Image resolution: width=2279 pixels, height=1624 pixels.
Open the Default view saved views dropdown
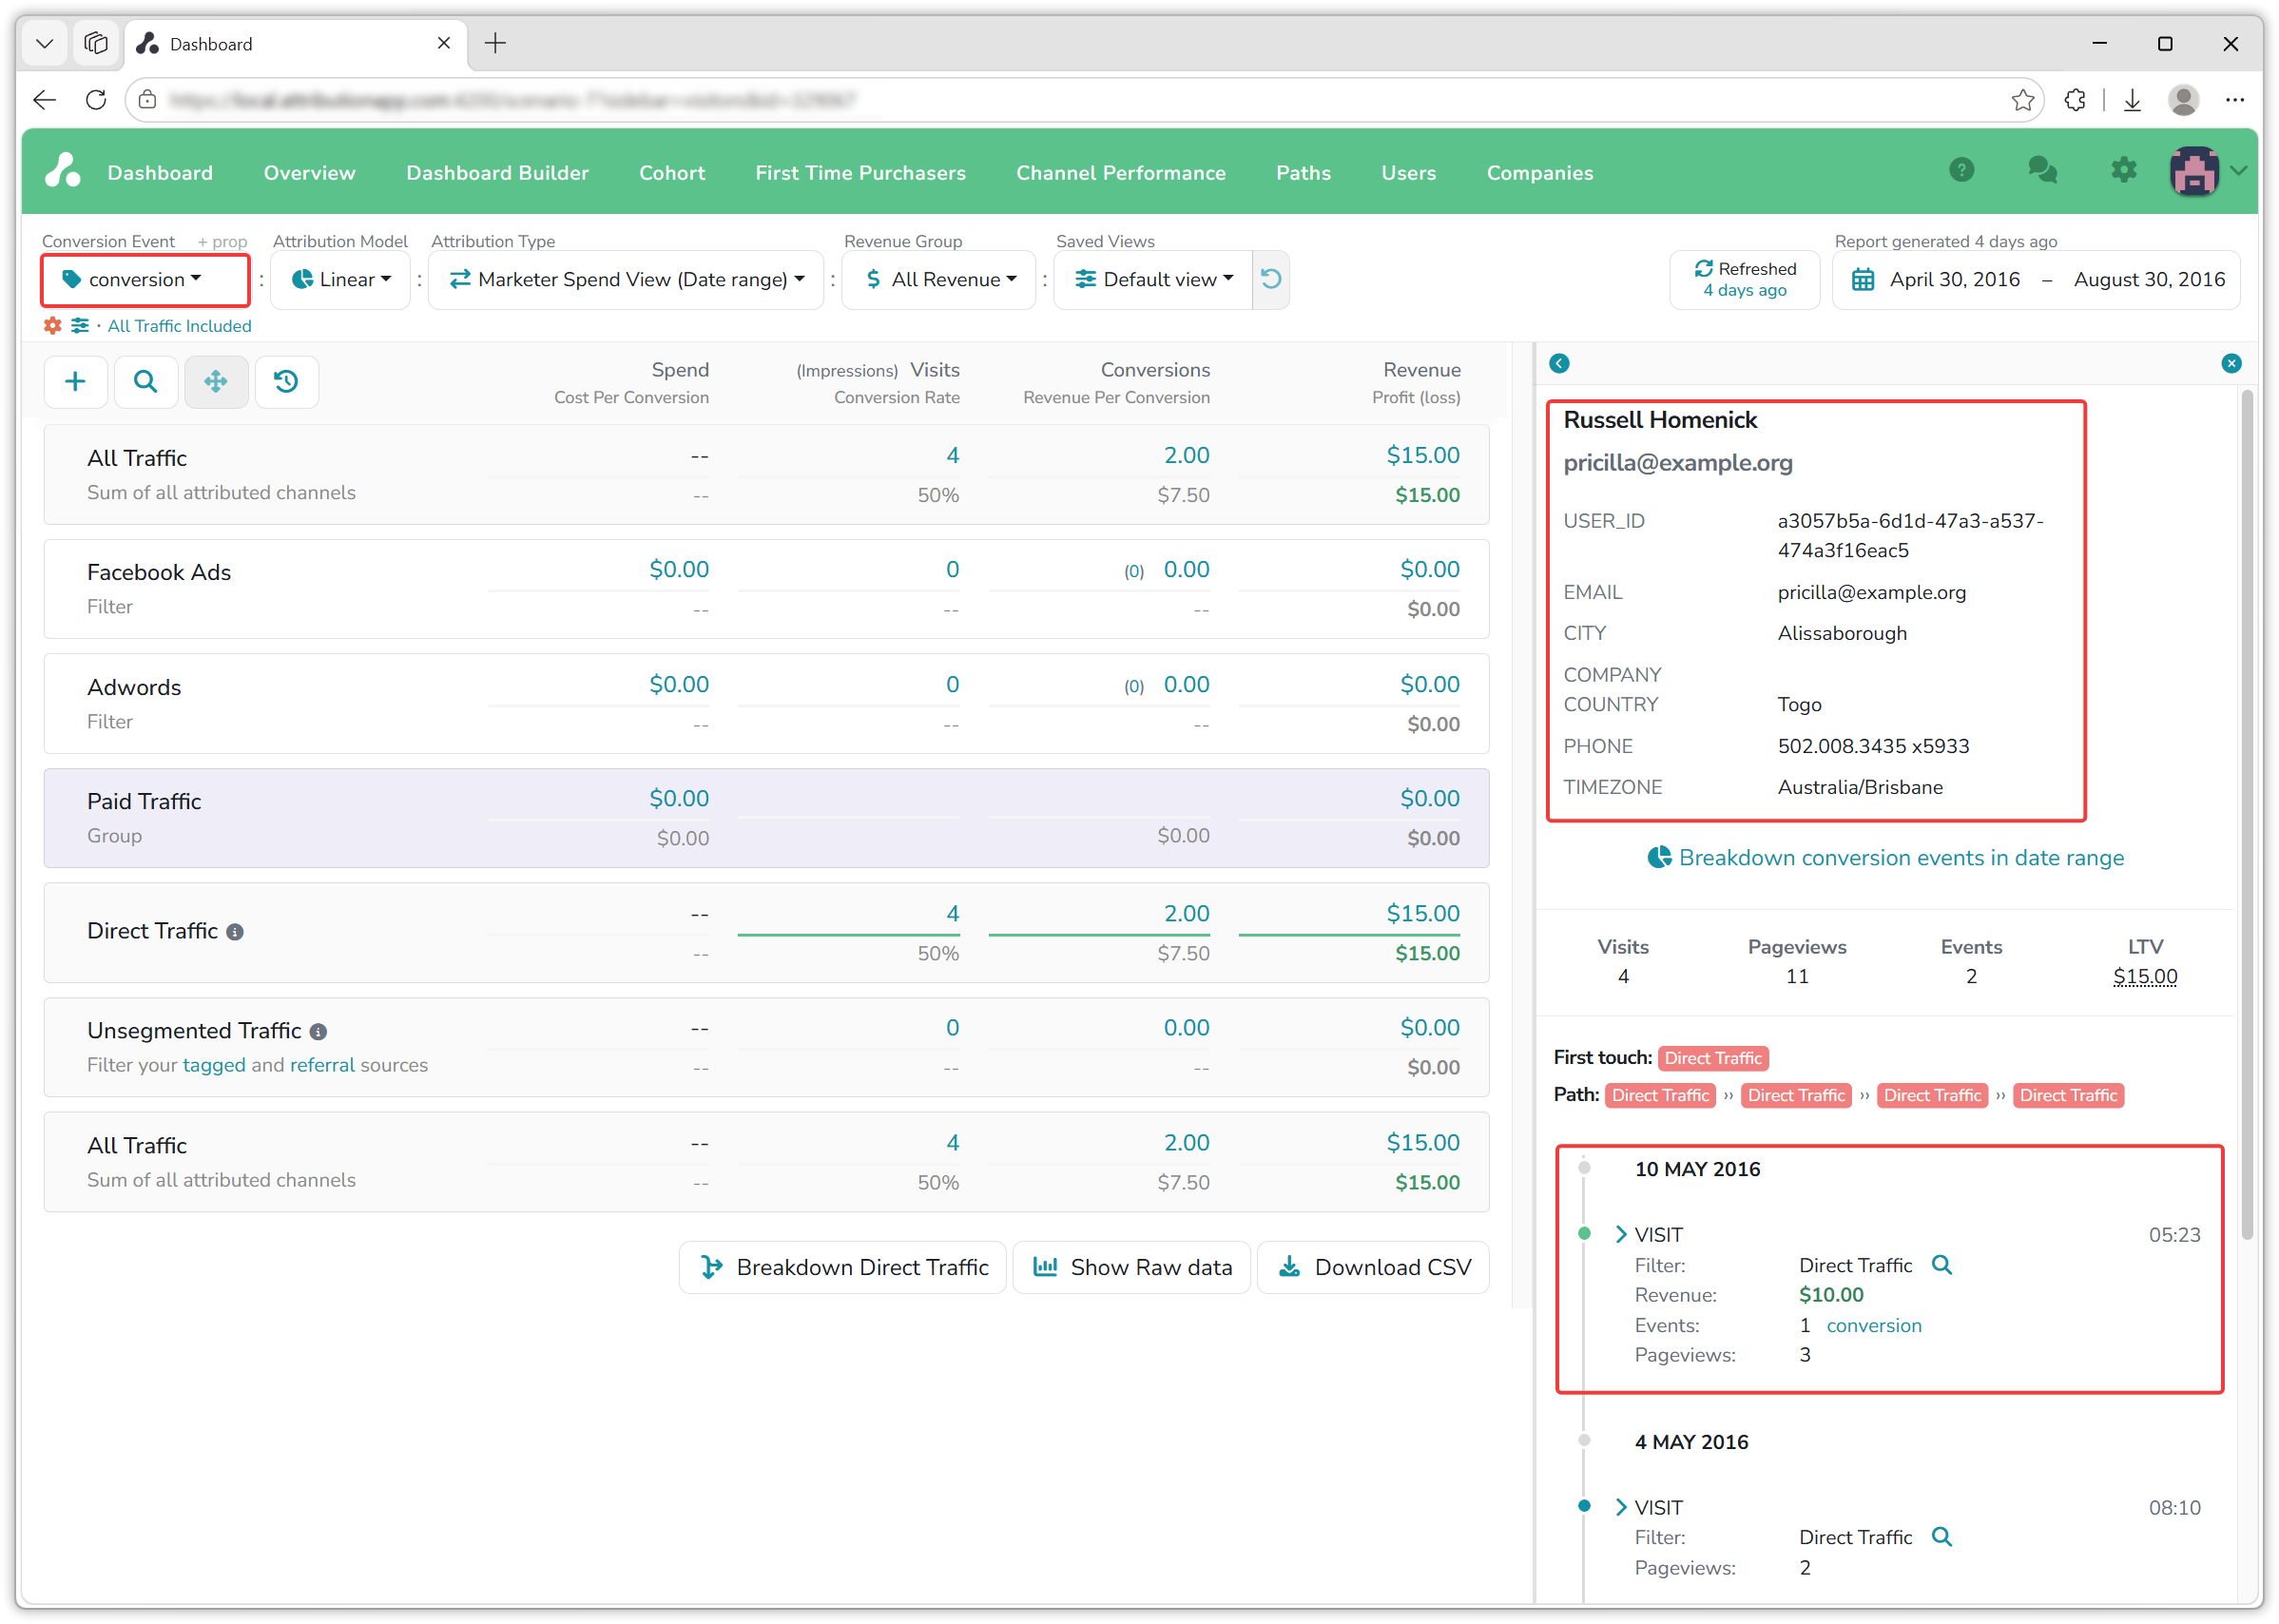(1153, 280)
